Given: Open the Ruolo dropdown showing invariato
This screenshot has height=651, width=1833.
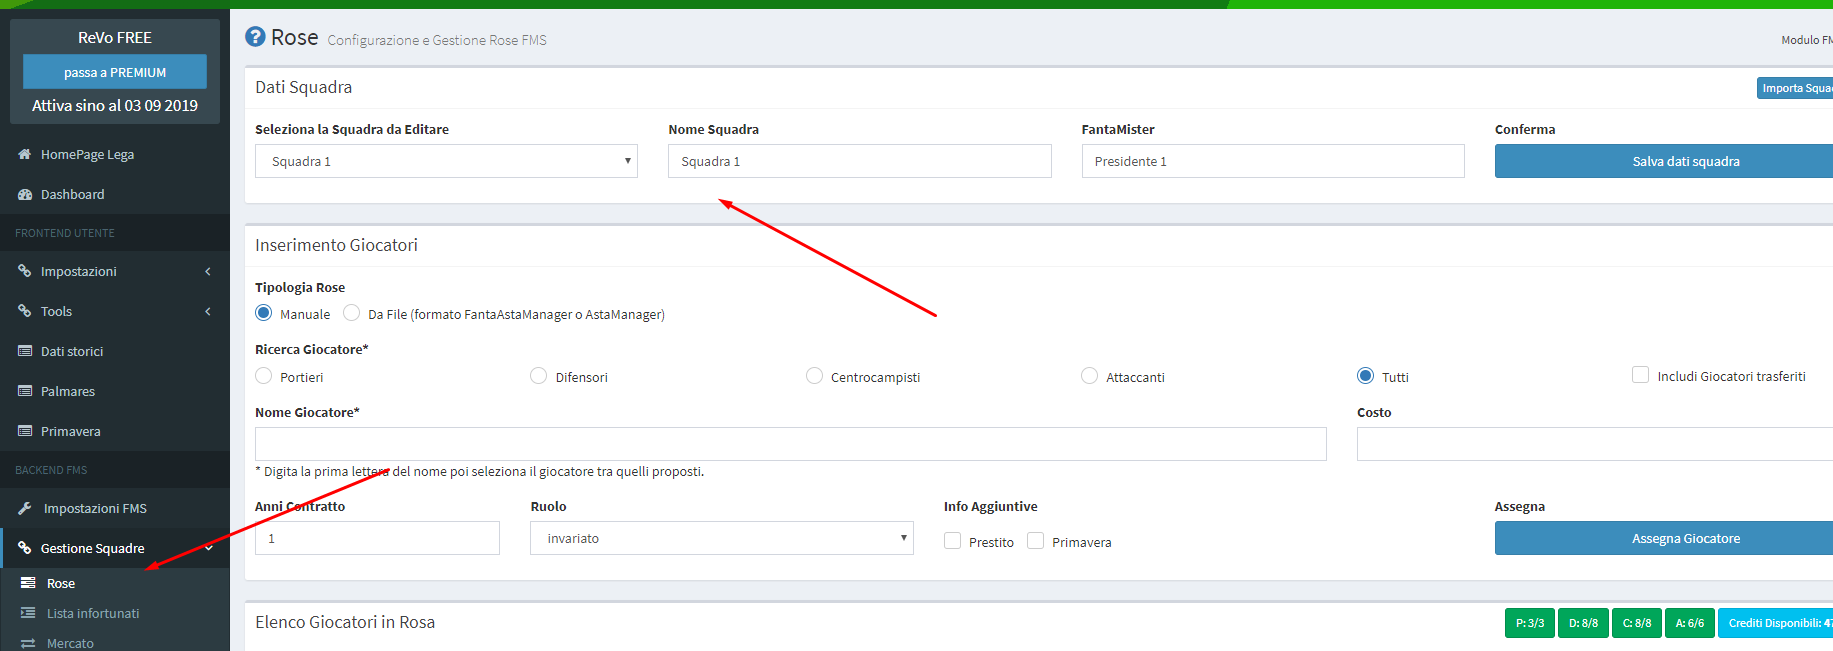Looking at the screenshot, I should (721, 538).
